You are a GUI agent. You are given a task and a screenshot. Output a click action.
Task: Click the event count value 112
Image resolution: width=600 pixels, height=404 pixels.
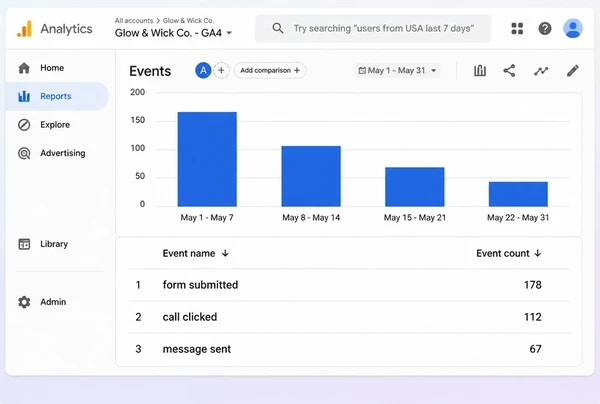(533, 317)
